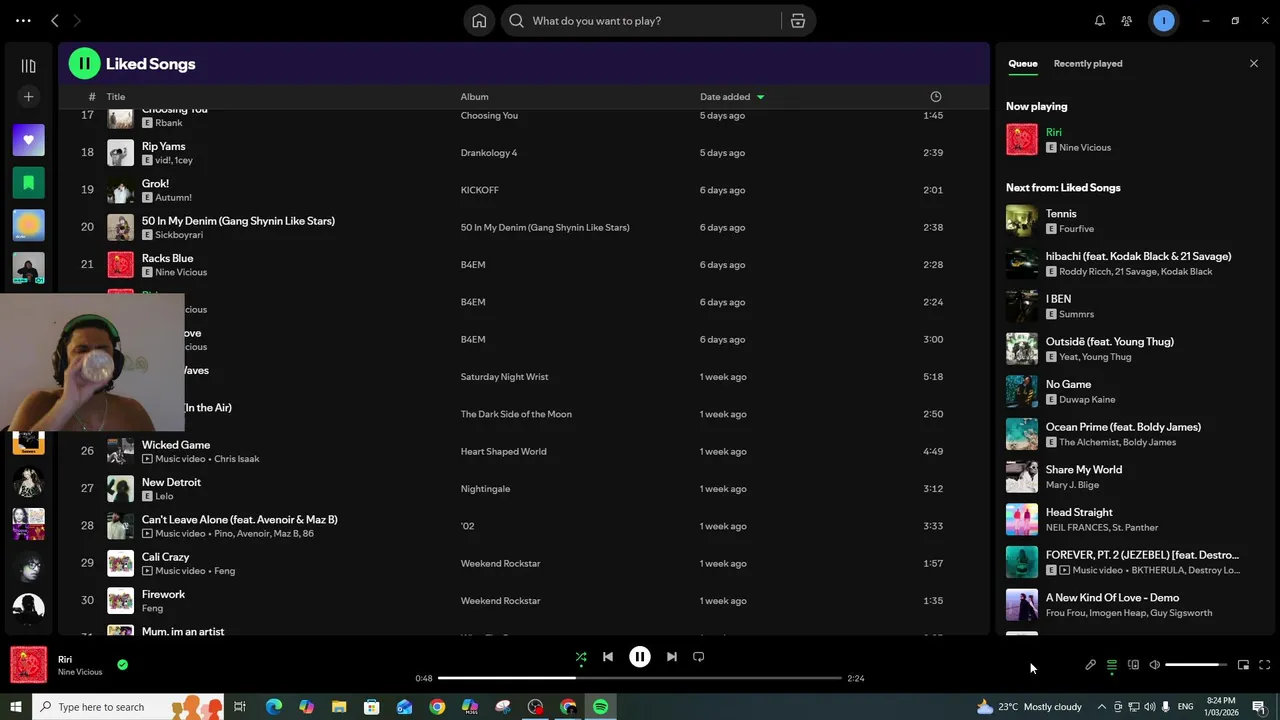
Task: Play the song Rip Yams
Action: 163,146
